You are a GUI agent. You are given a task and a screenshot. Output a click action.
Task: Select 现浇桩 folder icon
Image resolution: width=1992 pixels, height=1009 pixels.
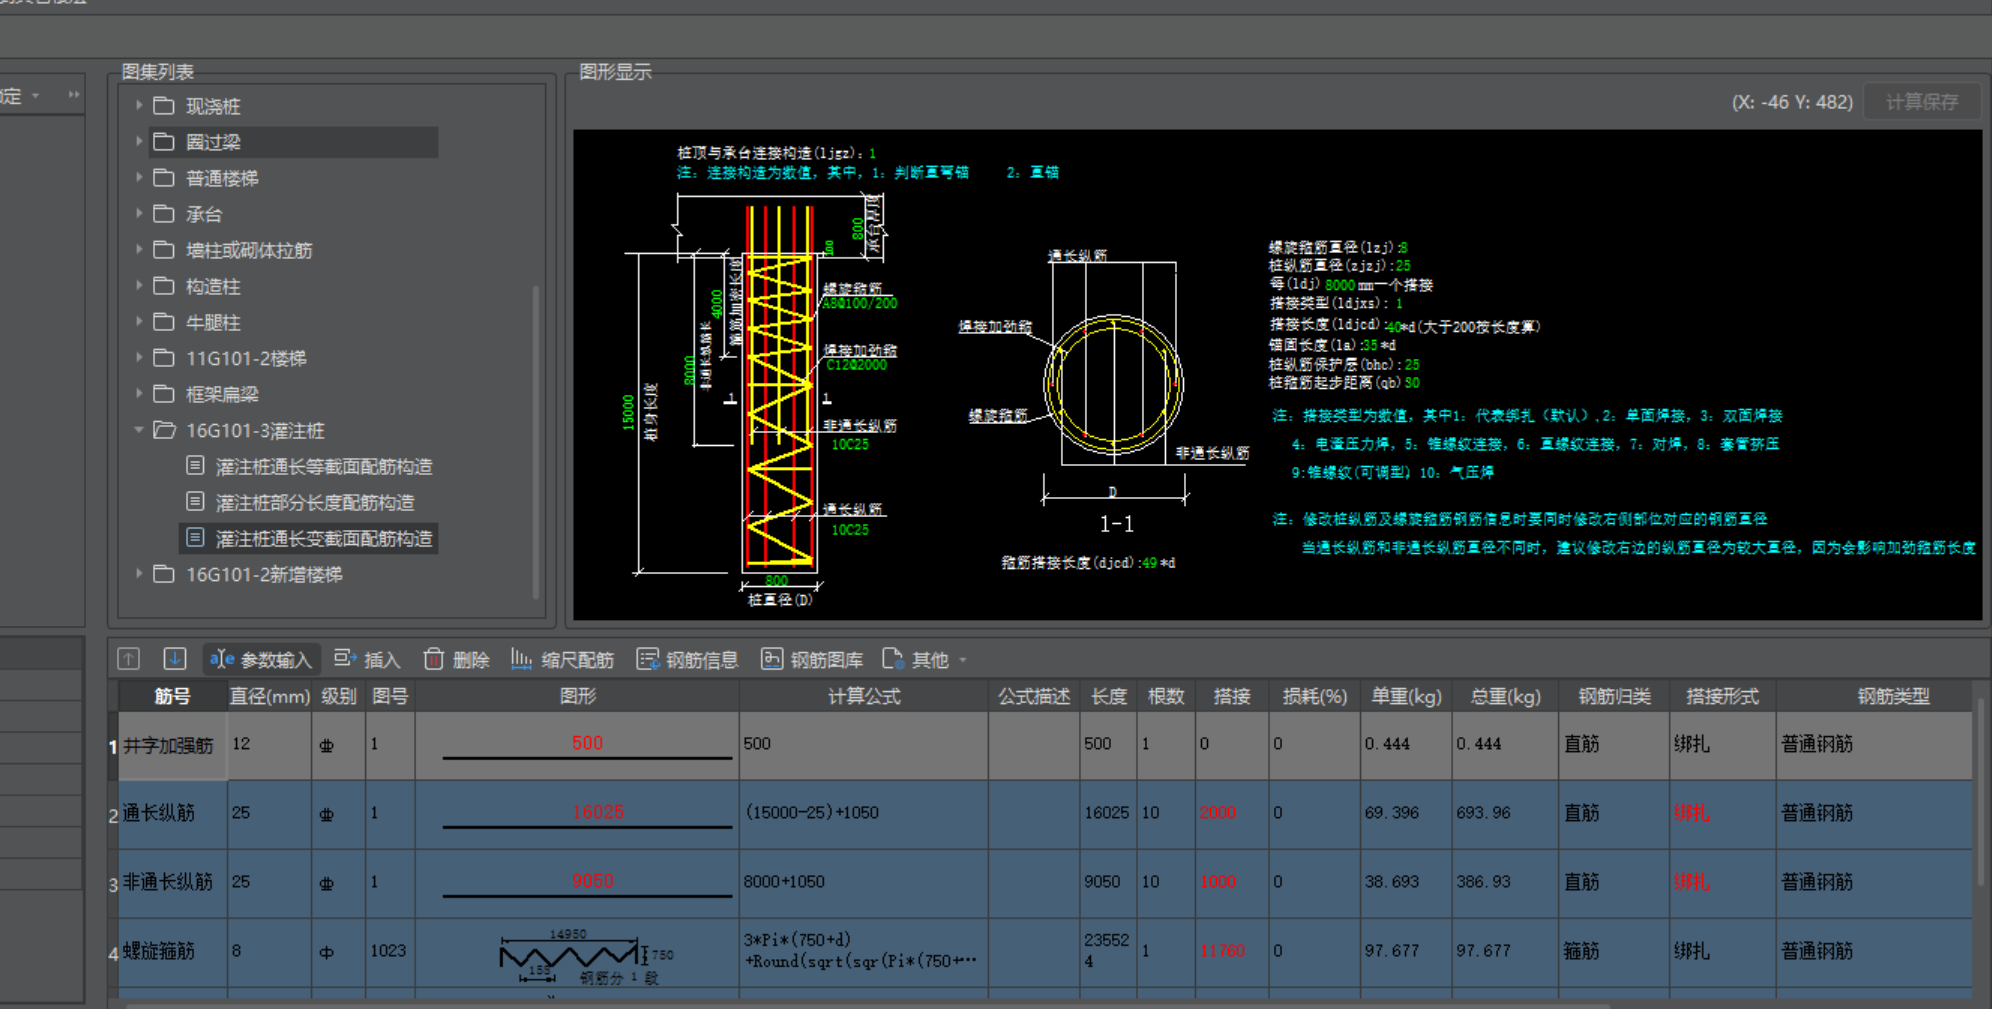tap(164, 105)
